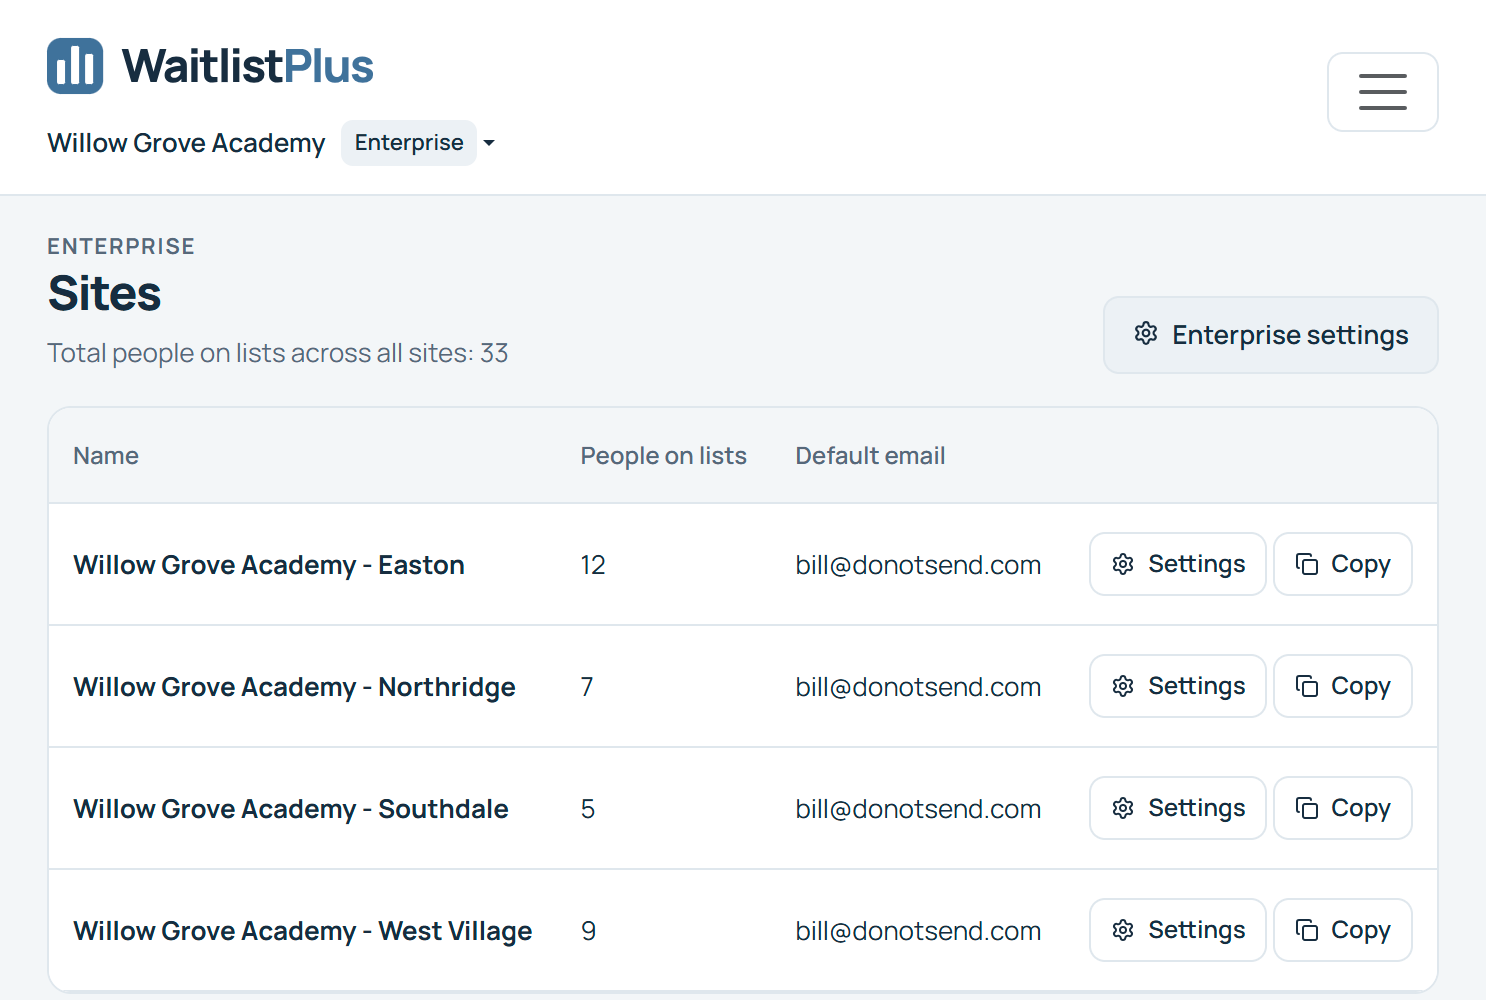Select Willow Grove Academy - West Village name

point(303,931)
